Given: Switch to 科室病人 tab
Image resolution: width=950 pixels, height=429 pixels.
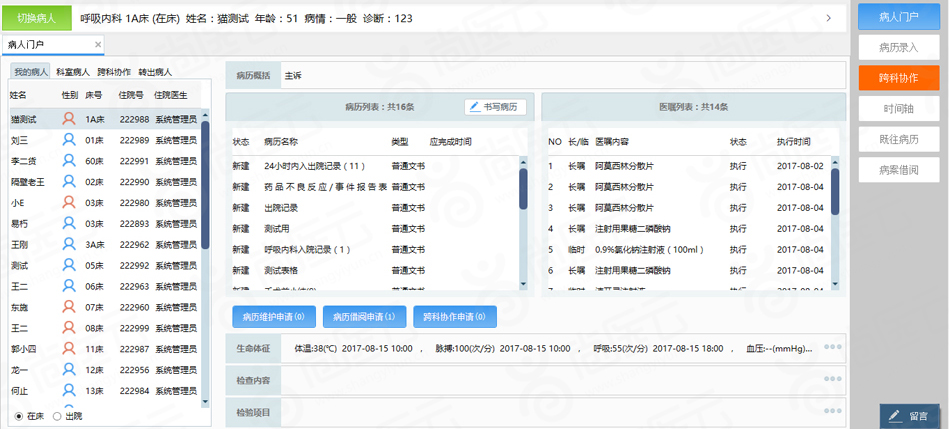Looking at the screenshot, I should pyautogui.click(x=73, y=72).
